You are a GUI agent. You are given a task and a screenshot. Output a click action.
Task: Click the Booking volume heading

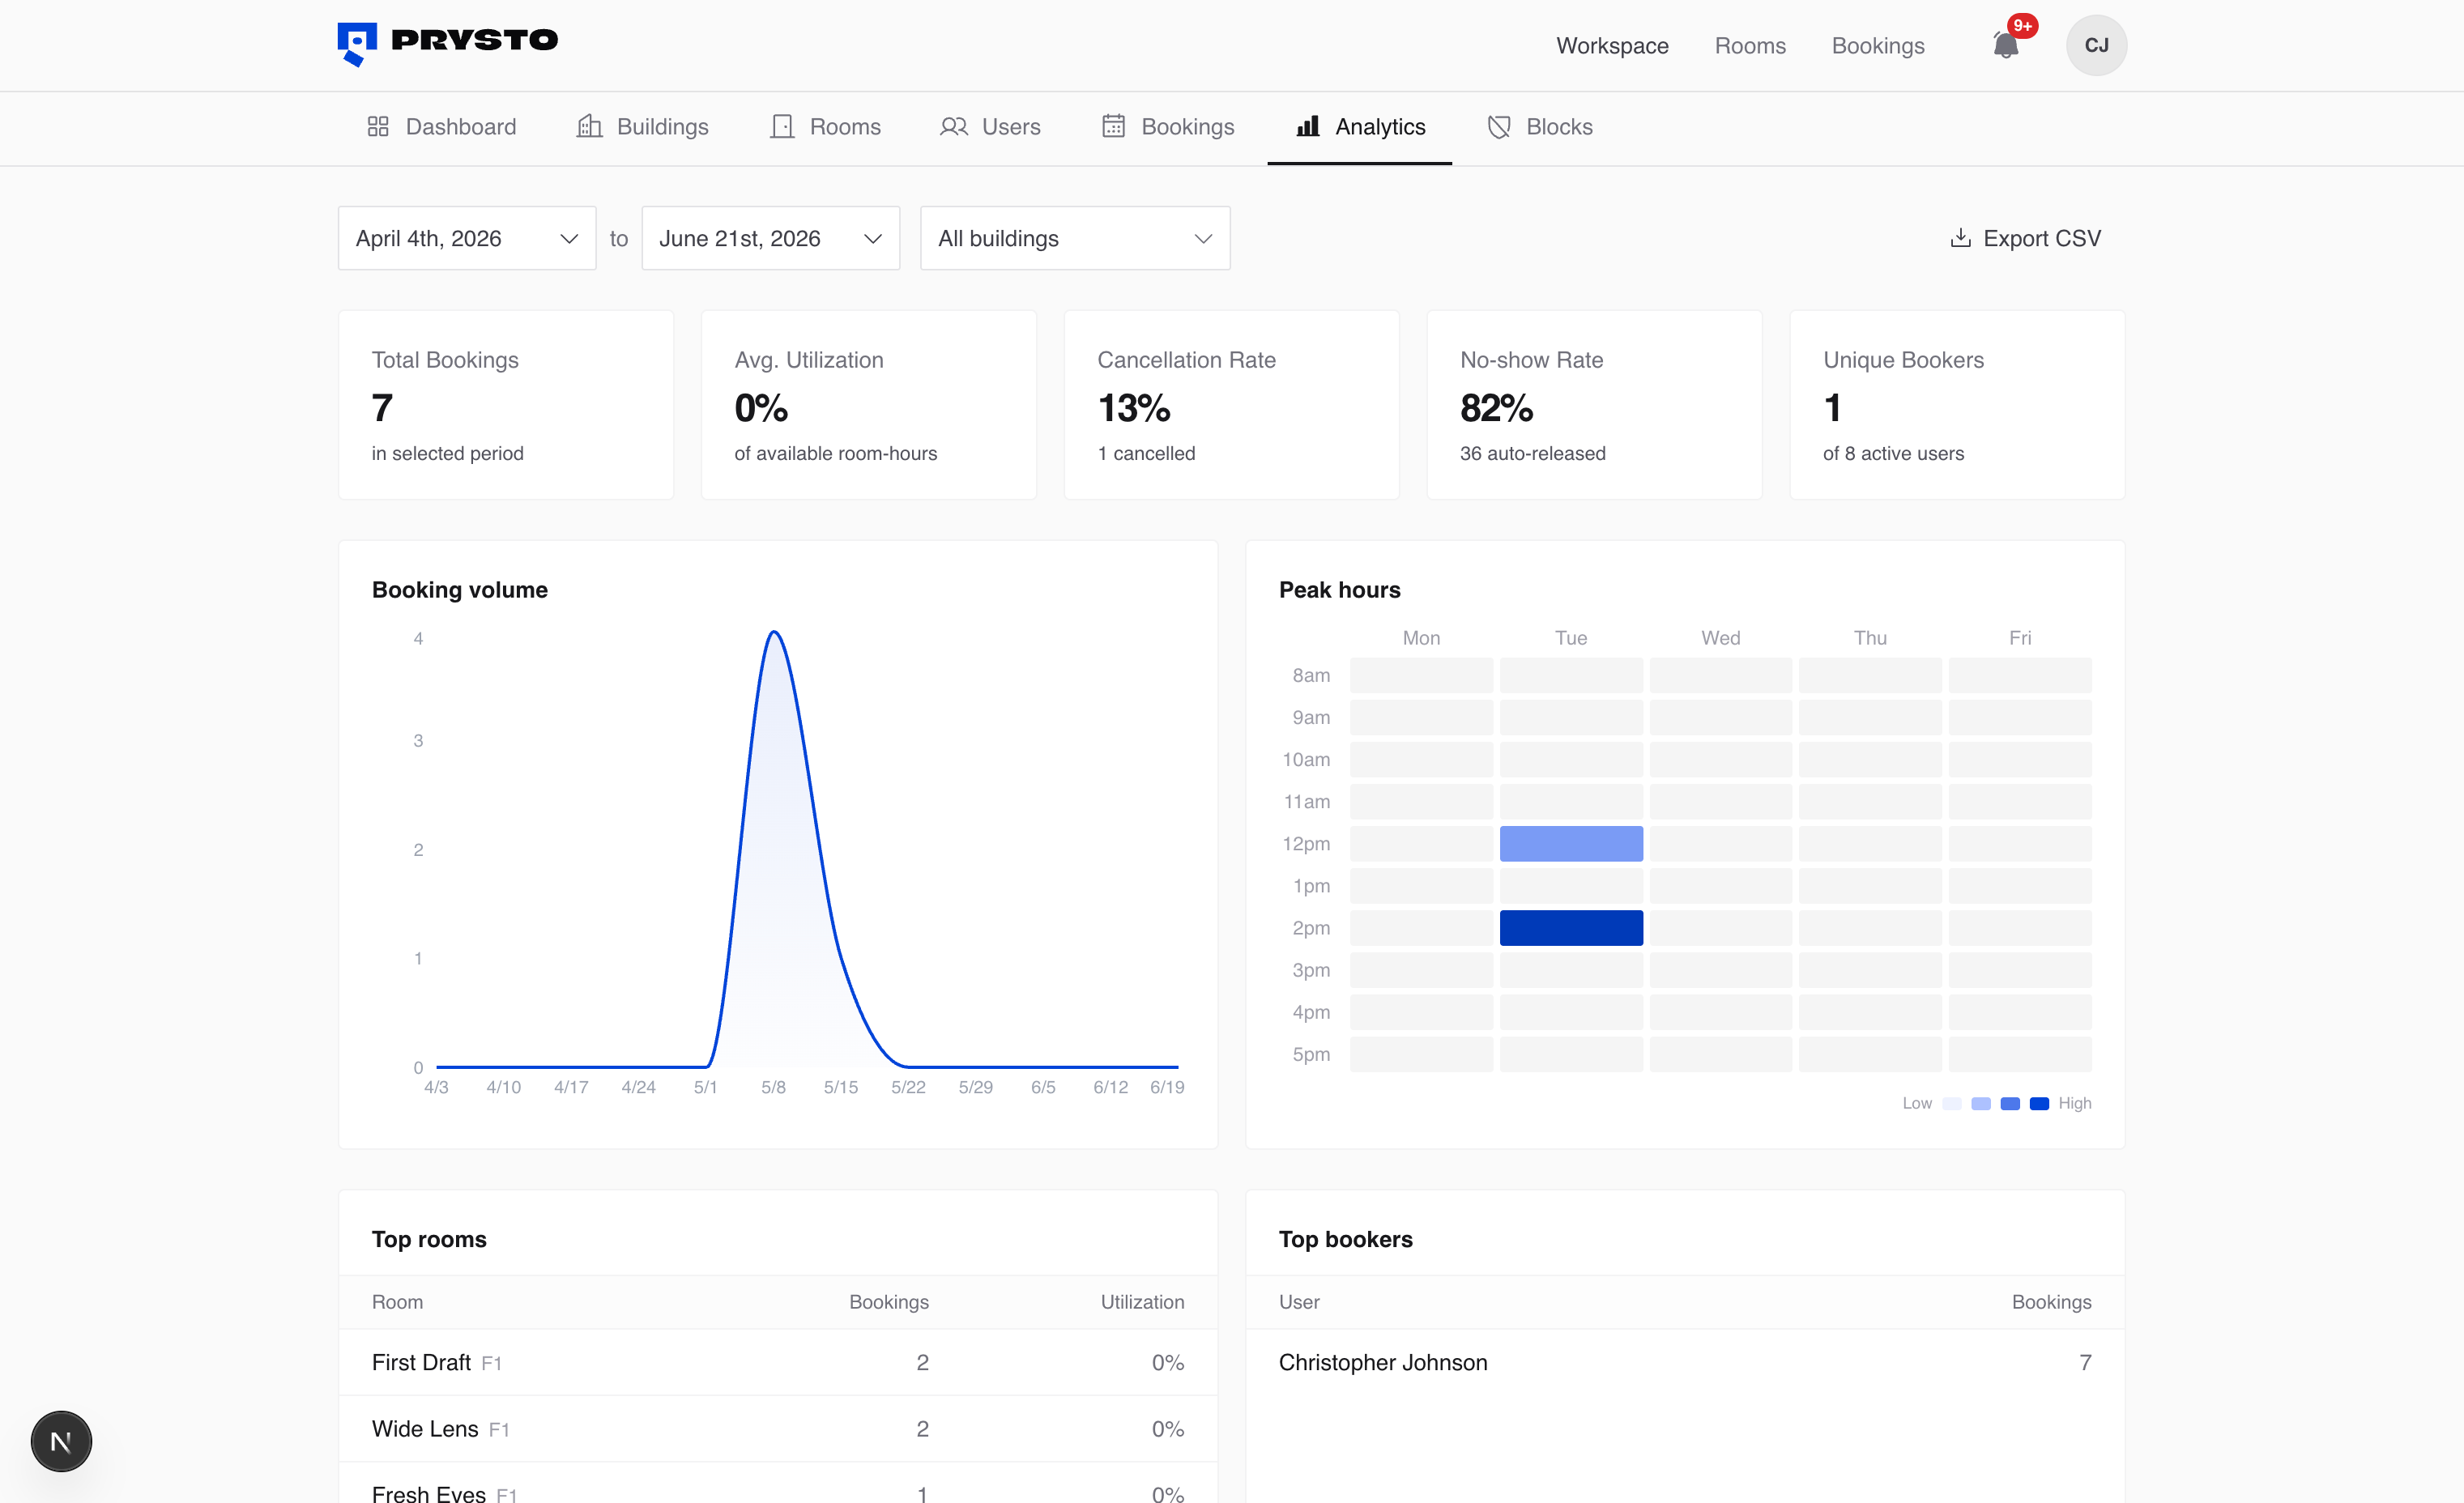point(459,590)
